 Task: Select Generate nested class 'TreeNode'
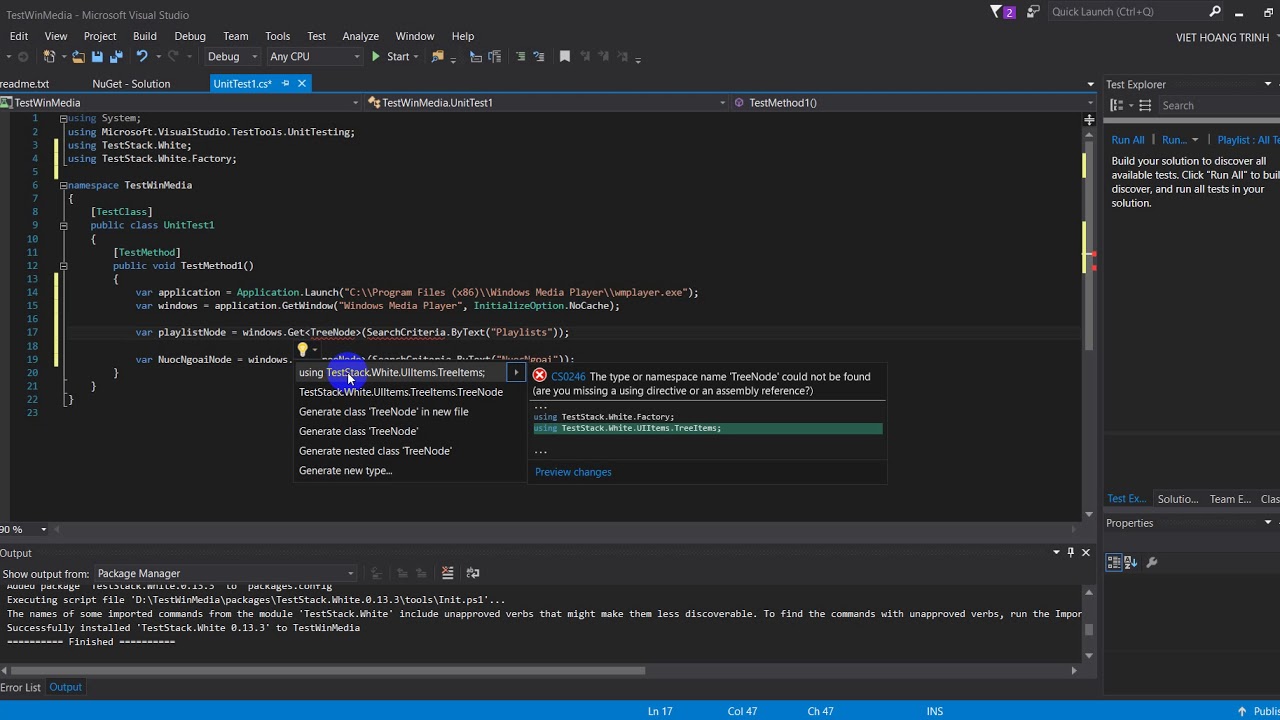pyautogui.click(x=375, y=451)
